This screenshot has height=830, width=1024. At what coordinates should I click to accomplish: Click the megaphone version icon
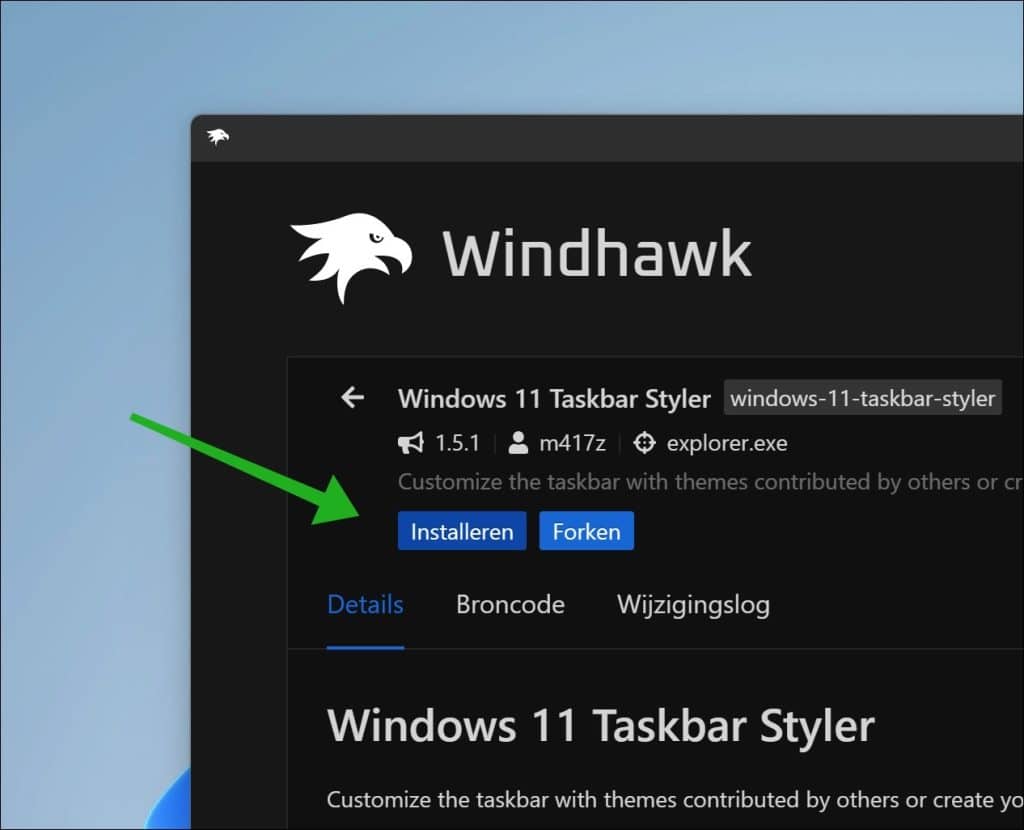[x=410, y=443]
